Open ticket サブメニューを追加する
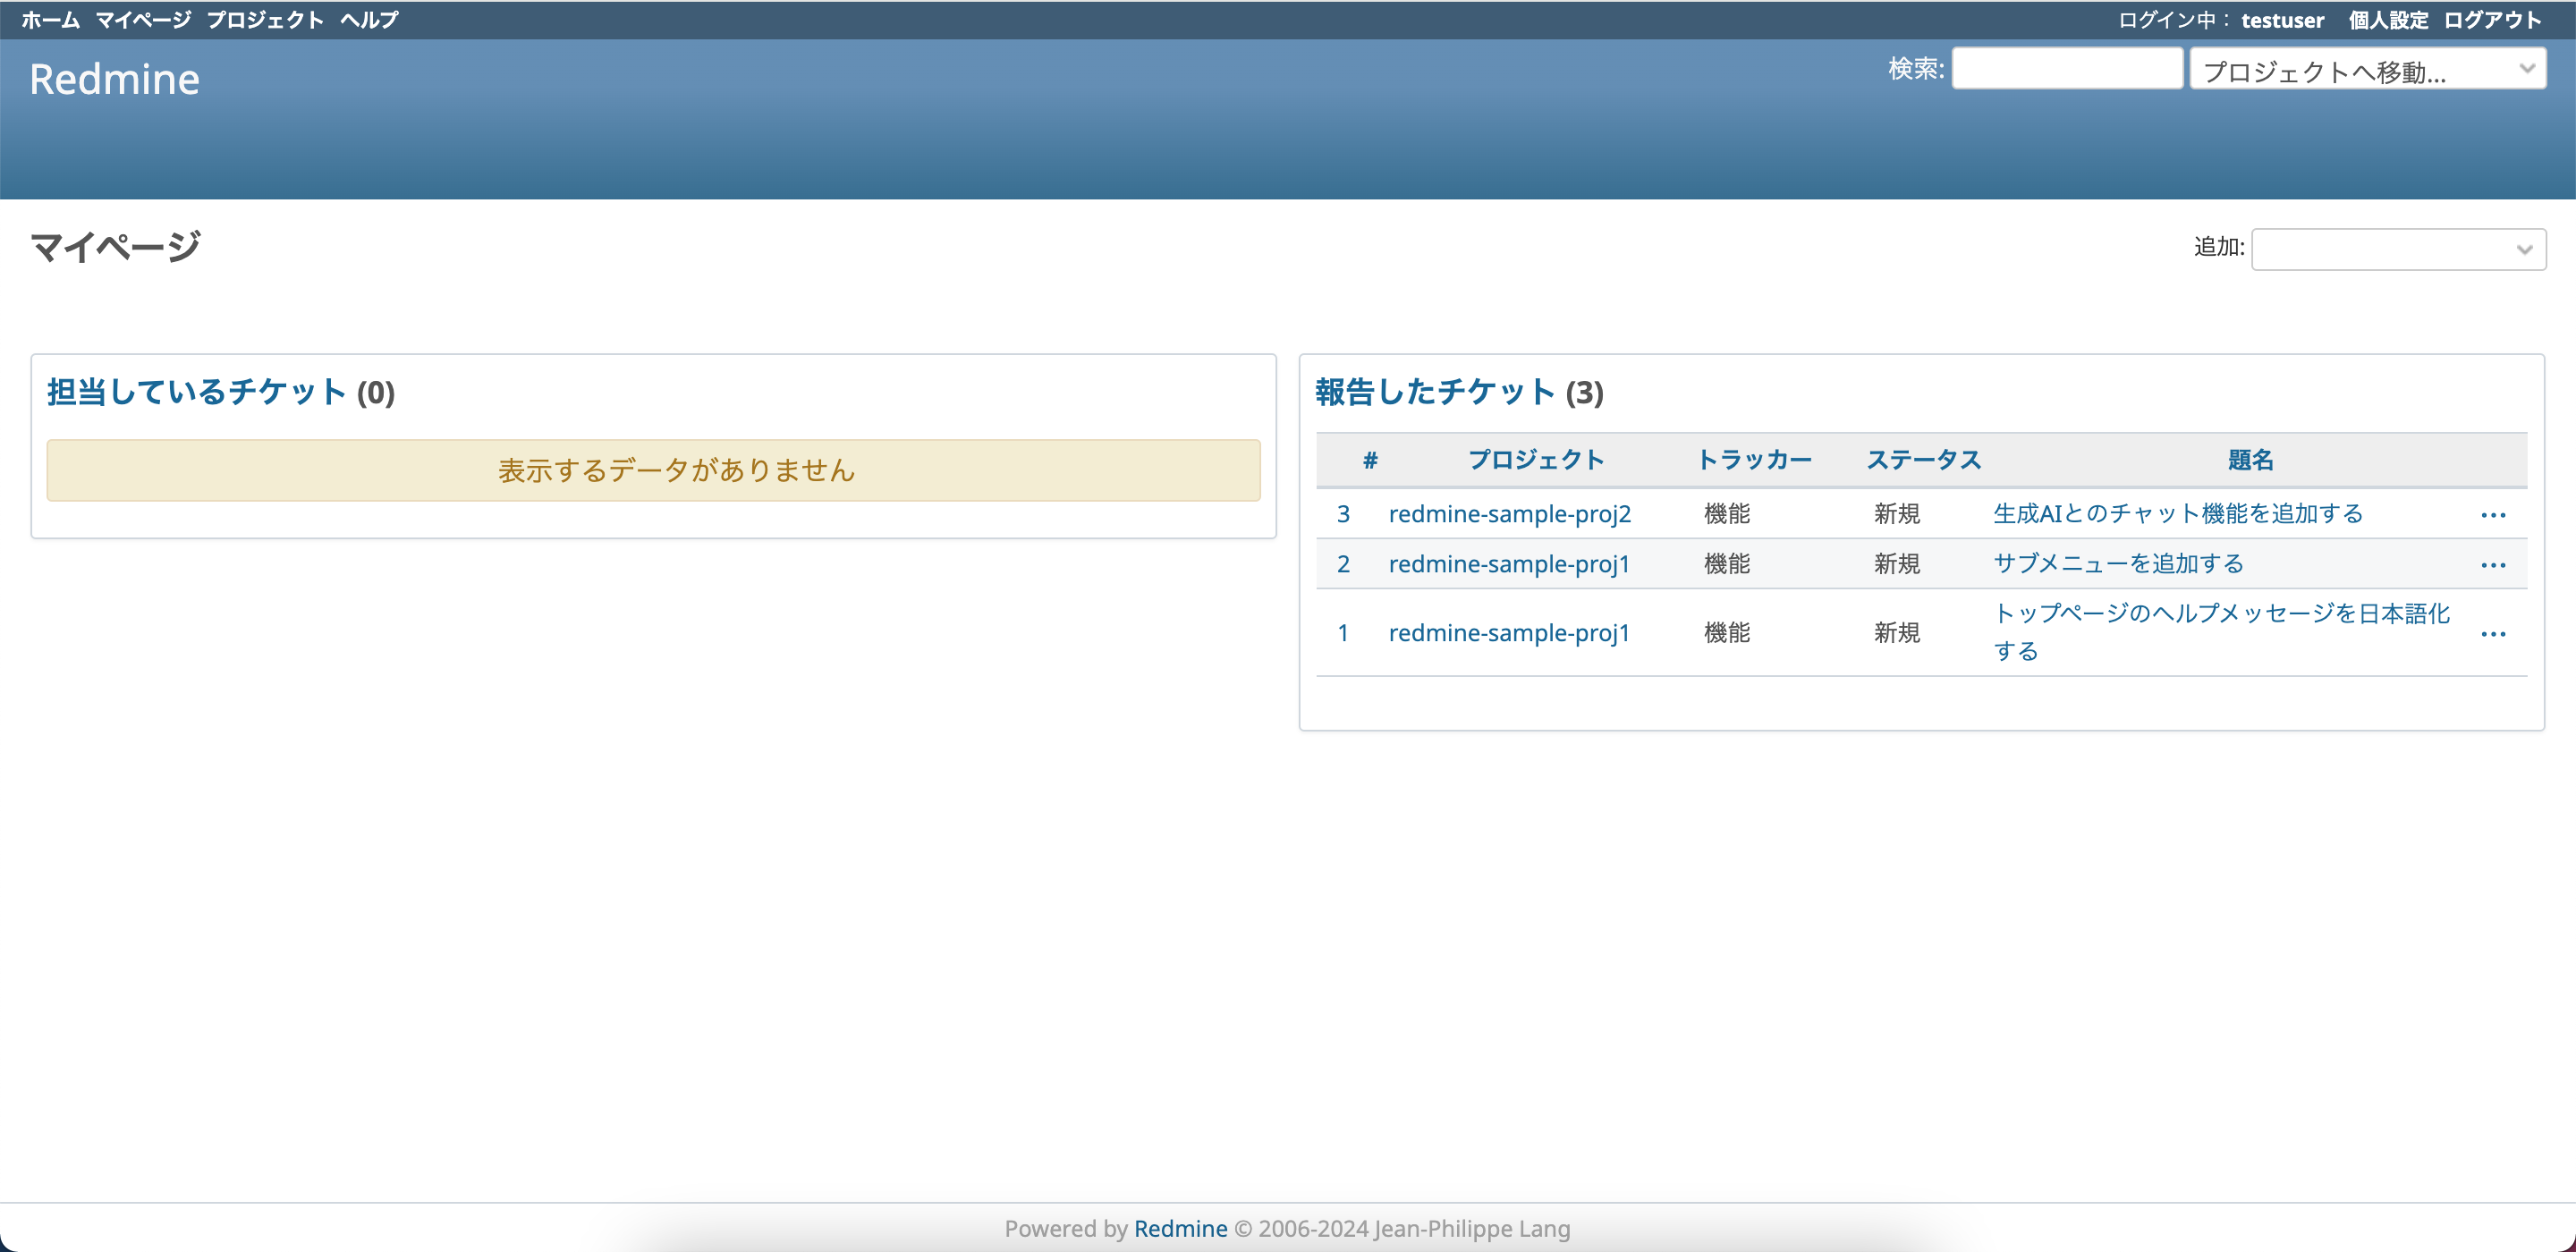The image size is (2576, 1252). tap(2118, 564)
